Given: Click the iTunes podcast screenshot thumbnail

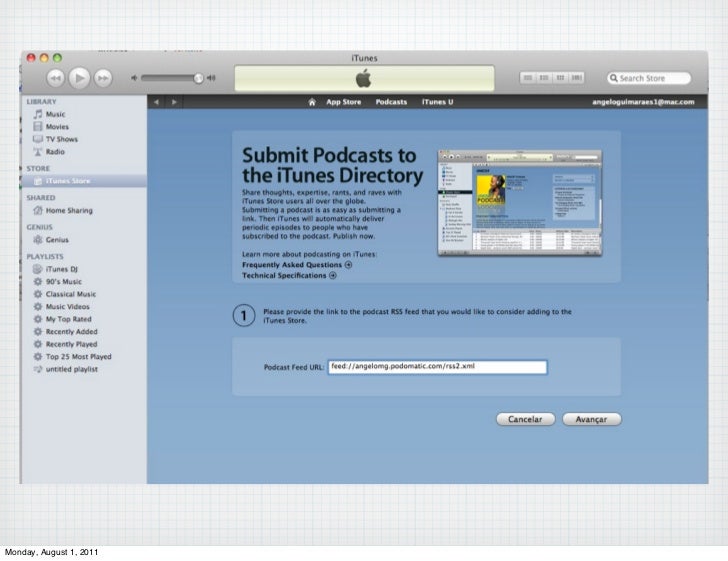Looking at the screenshot, I should tap(520, 203).
